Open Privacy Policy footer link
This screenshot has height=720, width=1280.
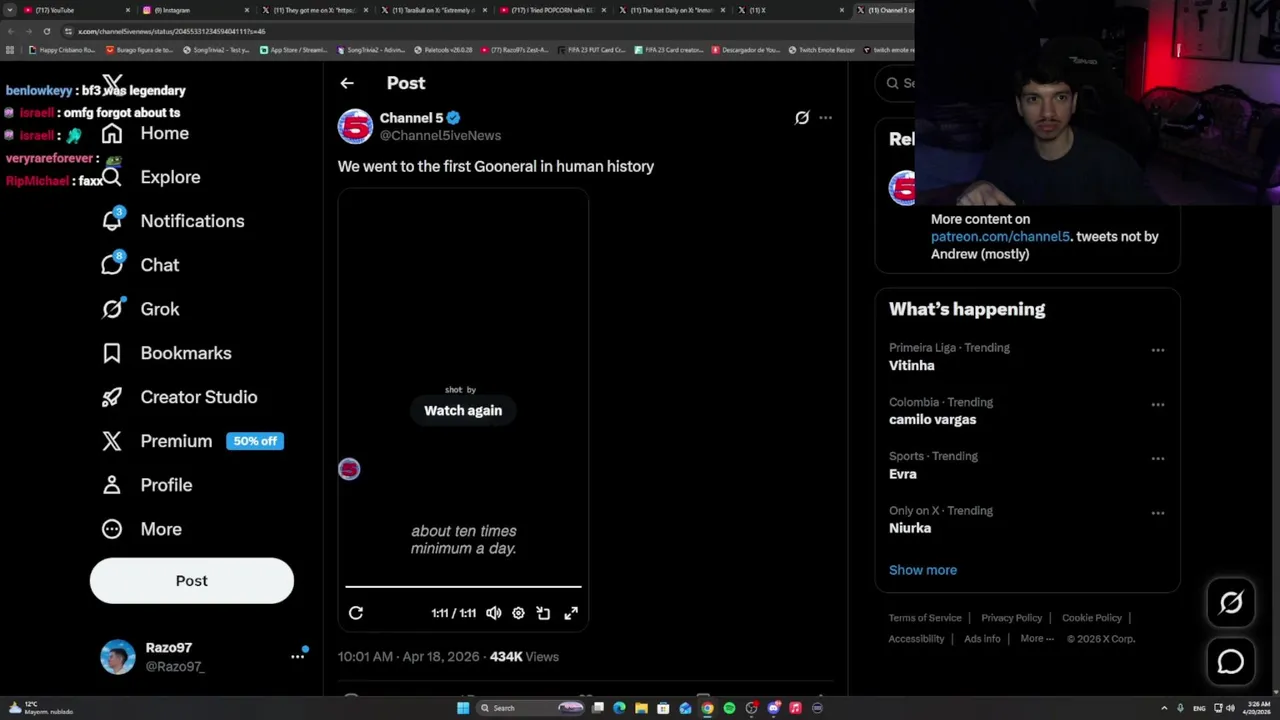pos(1011,618)
